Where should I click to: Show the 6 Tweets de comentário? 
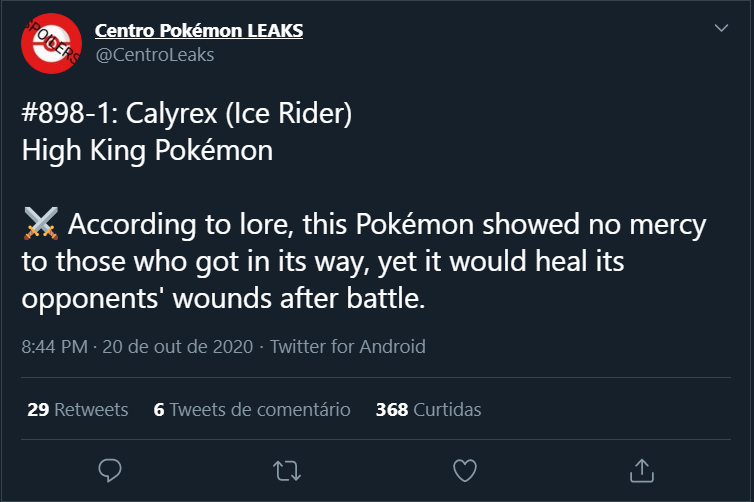pyautogui.click(x=252, y=409)
